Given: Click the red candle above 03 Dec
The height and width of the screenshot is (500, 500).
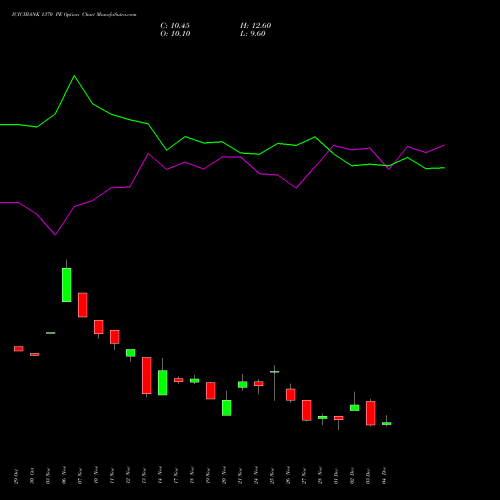Looking at the screenshot, I should [x=371, y=413].
